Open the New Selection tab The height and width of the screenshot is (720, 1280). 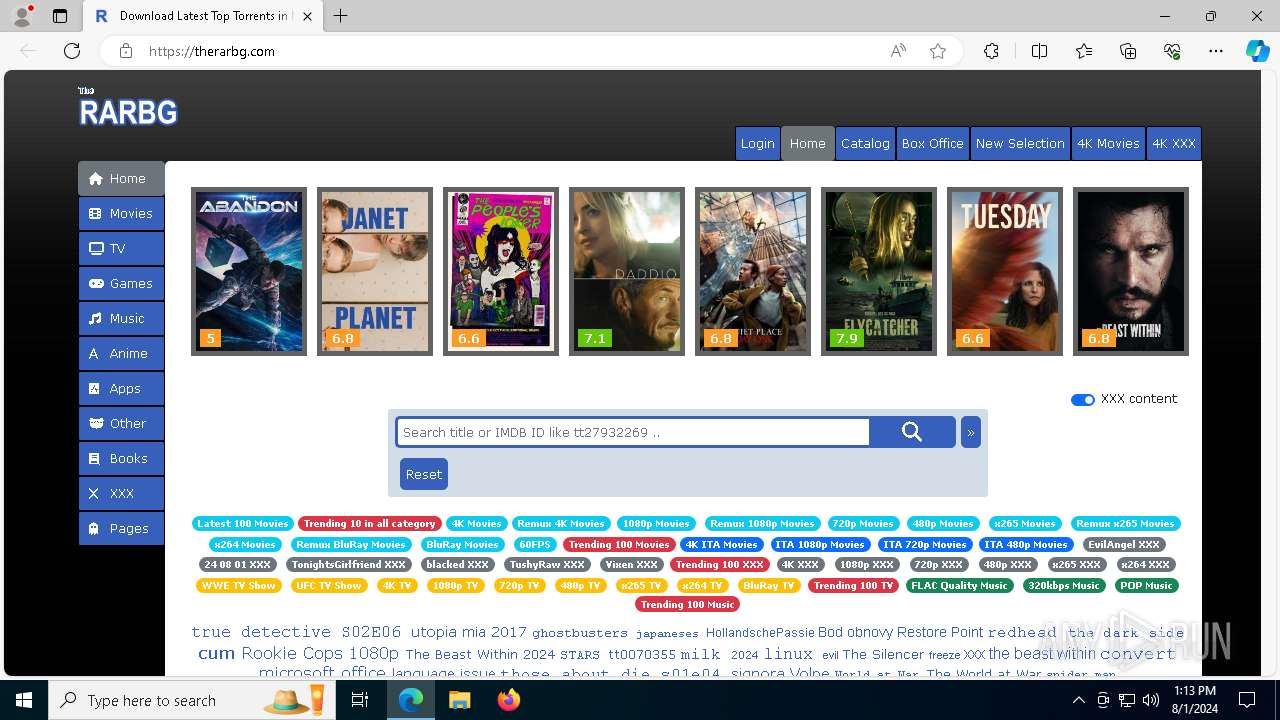click(x=1020, y=143)
